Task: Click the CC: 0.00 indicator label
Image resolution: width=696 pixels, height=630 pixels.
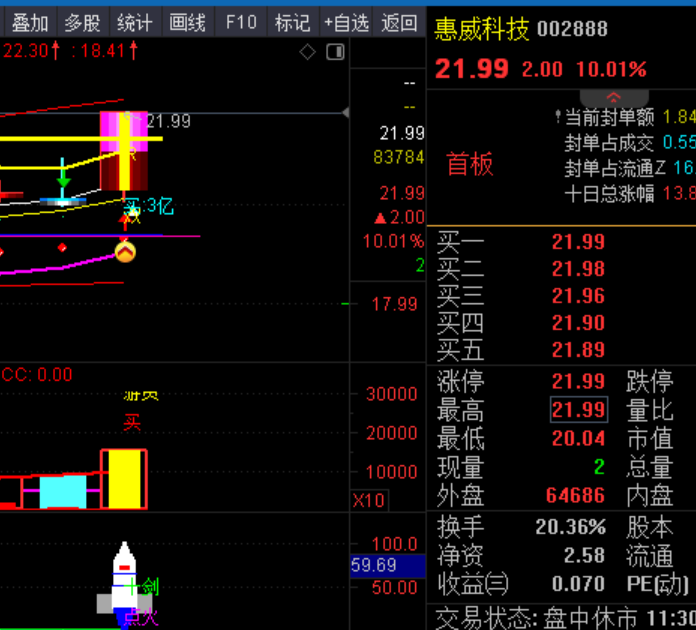Action: pos(36,375)
